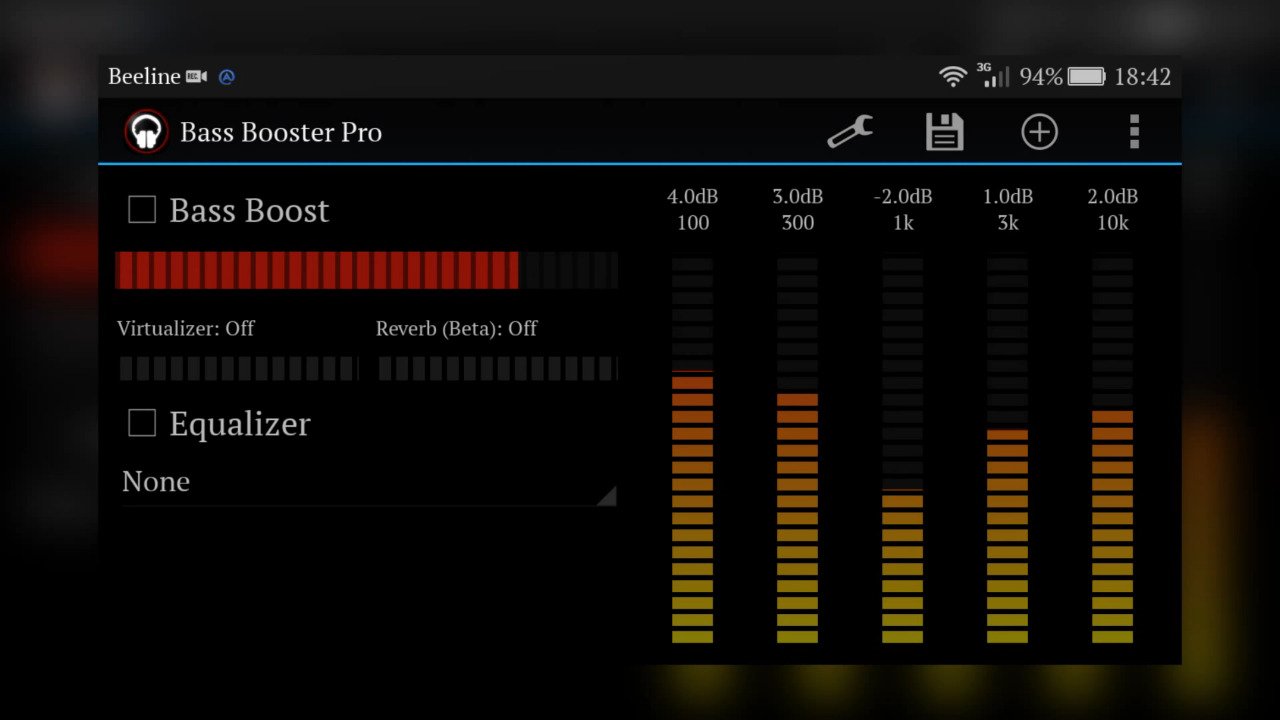This screenshot has height=720, width=1280.
Task: Adjust the red Bass Boost strength bar
Action: [367, 270]
